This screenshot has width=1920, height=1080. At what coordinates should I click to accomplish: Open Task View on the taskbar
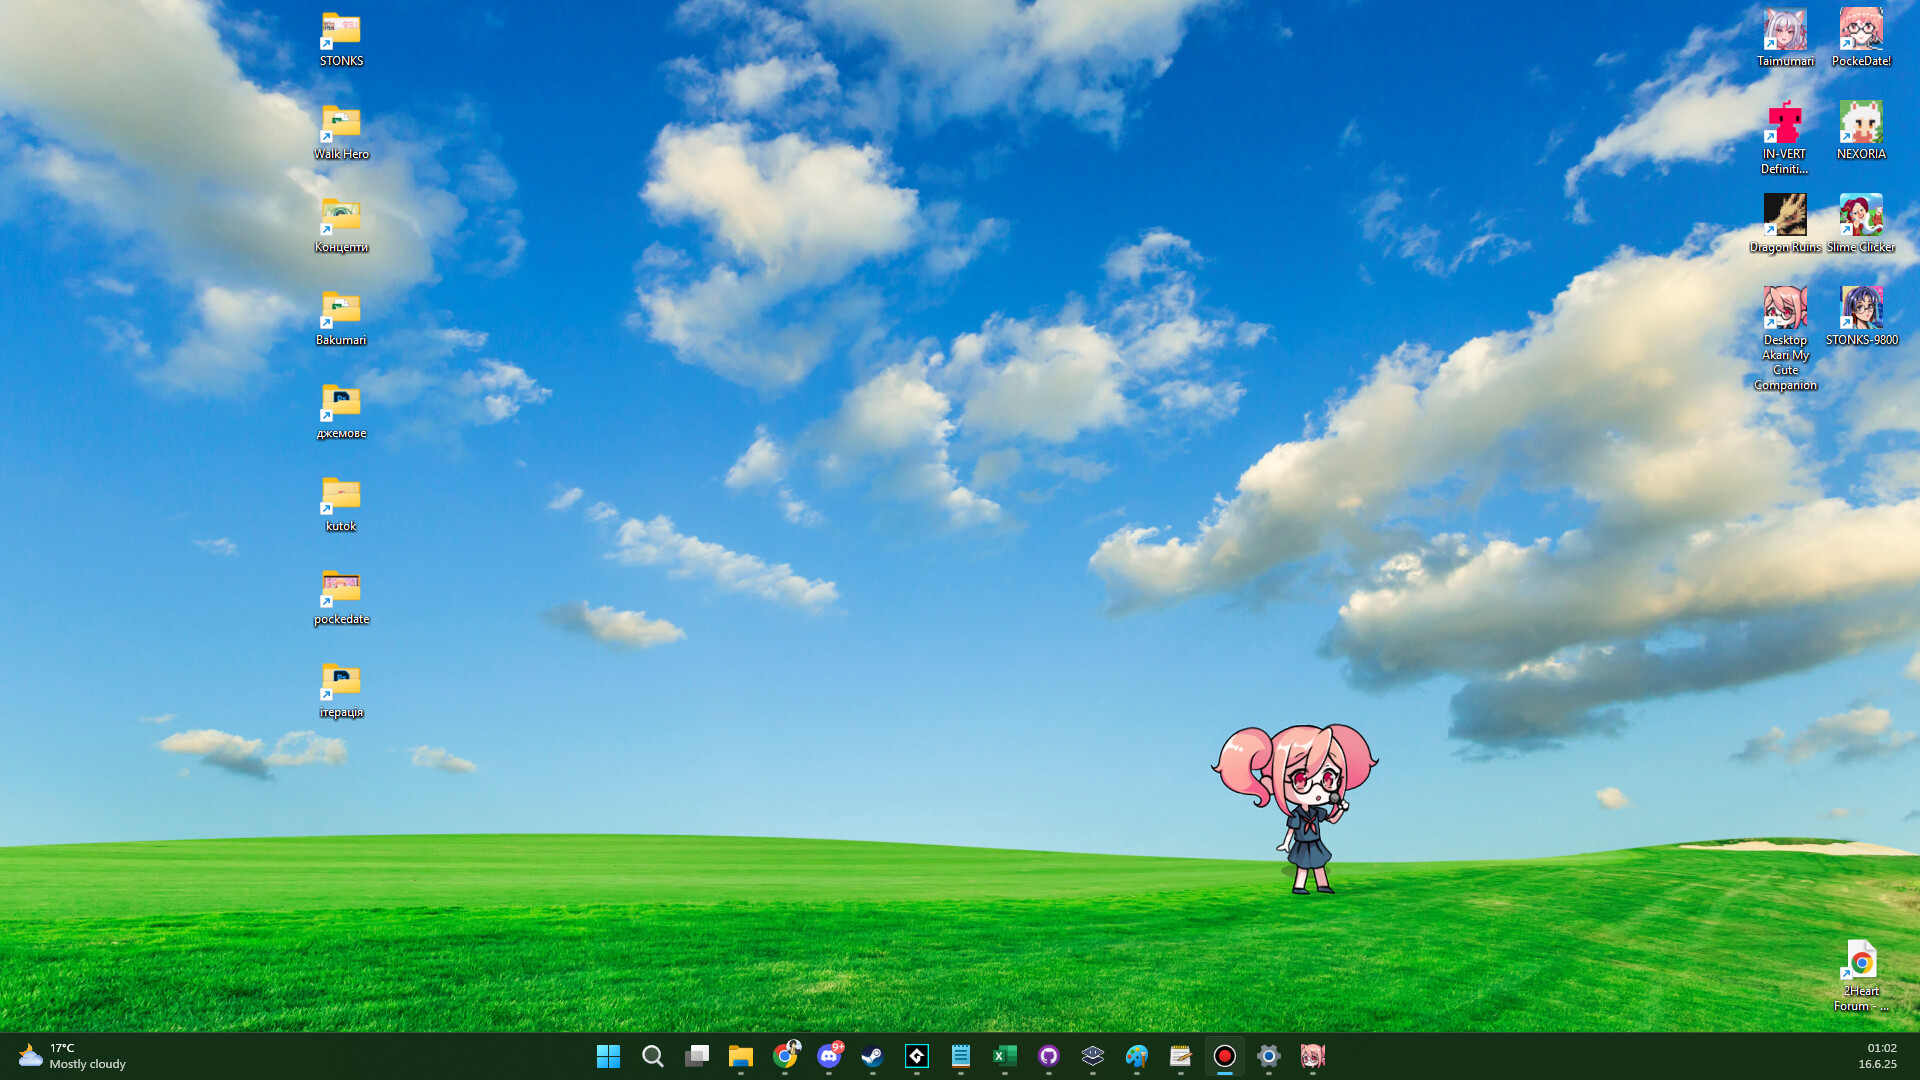pyautogui.click(x=697, y=1056)
